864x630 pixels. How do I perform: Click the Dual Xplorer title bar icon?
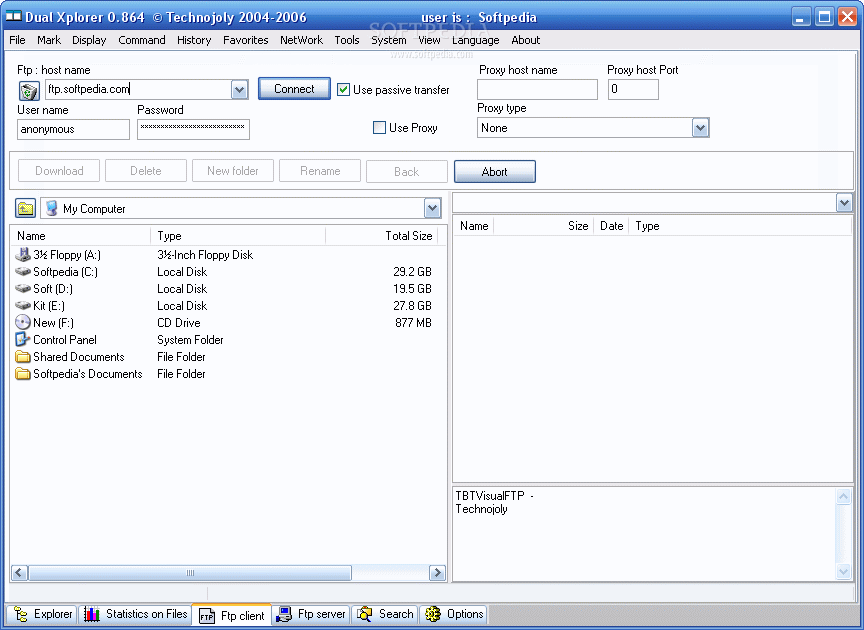pos(13,17)
